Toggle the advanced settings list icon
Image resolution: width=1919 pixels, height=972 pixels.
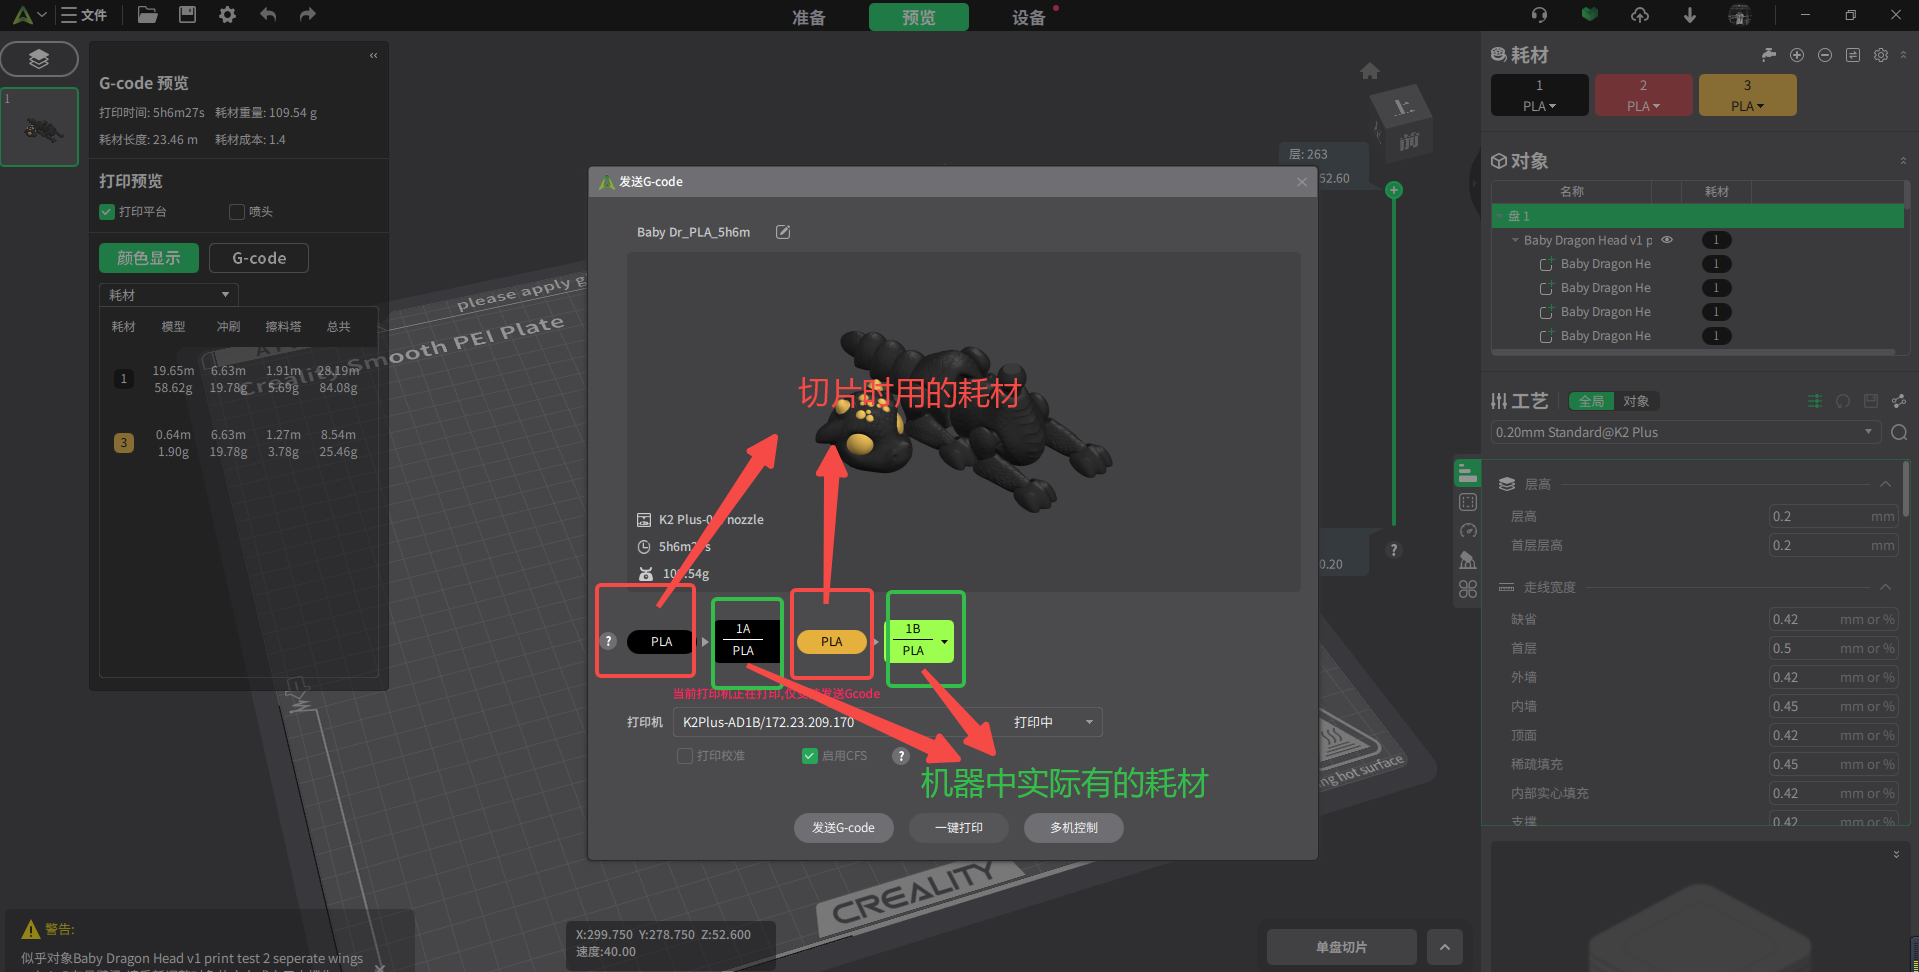[1815, 401]
